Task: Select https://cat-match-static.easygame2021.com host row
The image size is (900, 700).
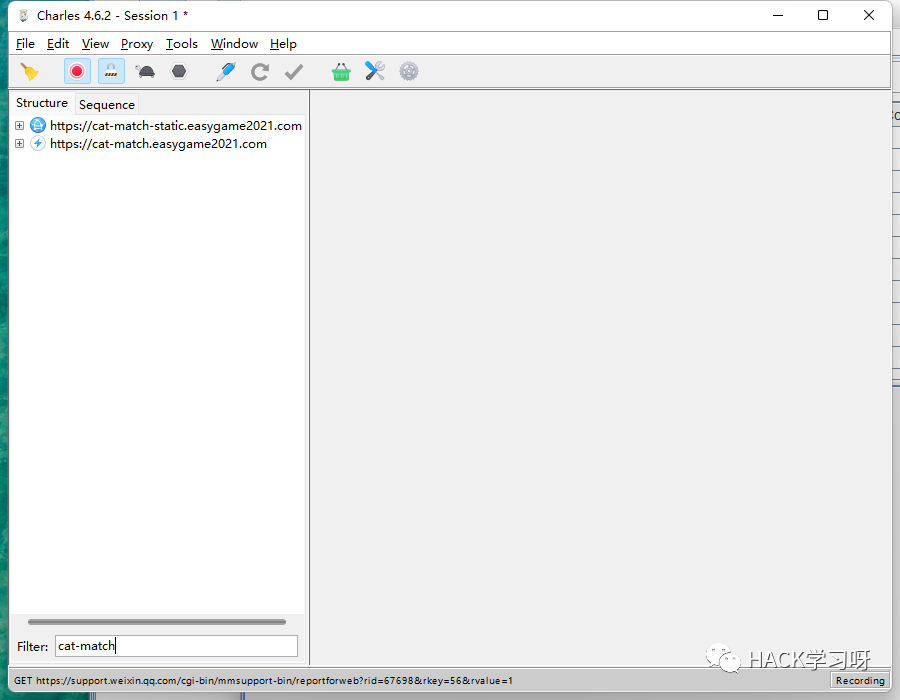Action: click(x=176, y=126)
